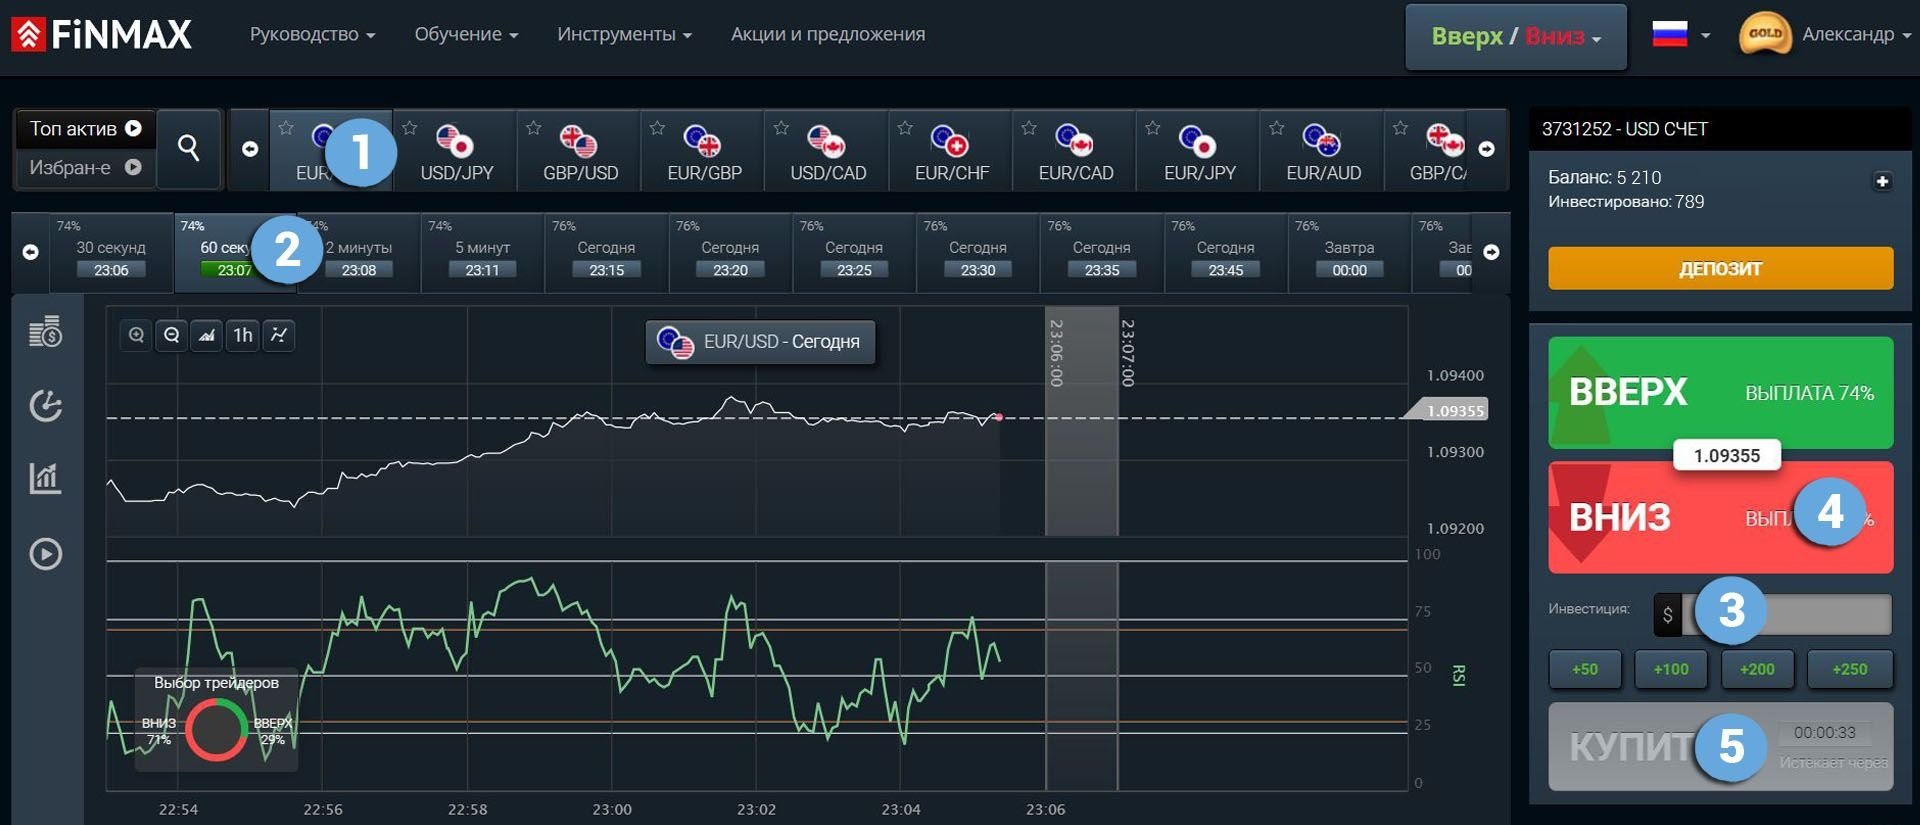The height and width of the screenshot is (825, 1920).
Task: Select the EUR/GBP asset tab
Action: tap(704, 150)
